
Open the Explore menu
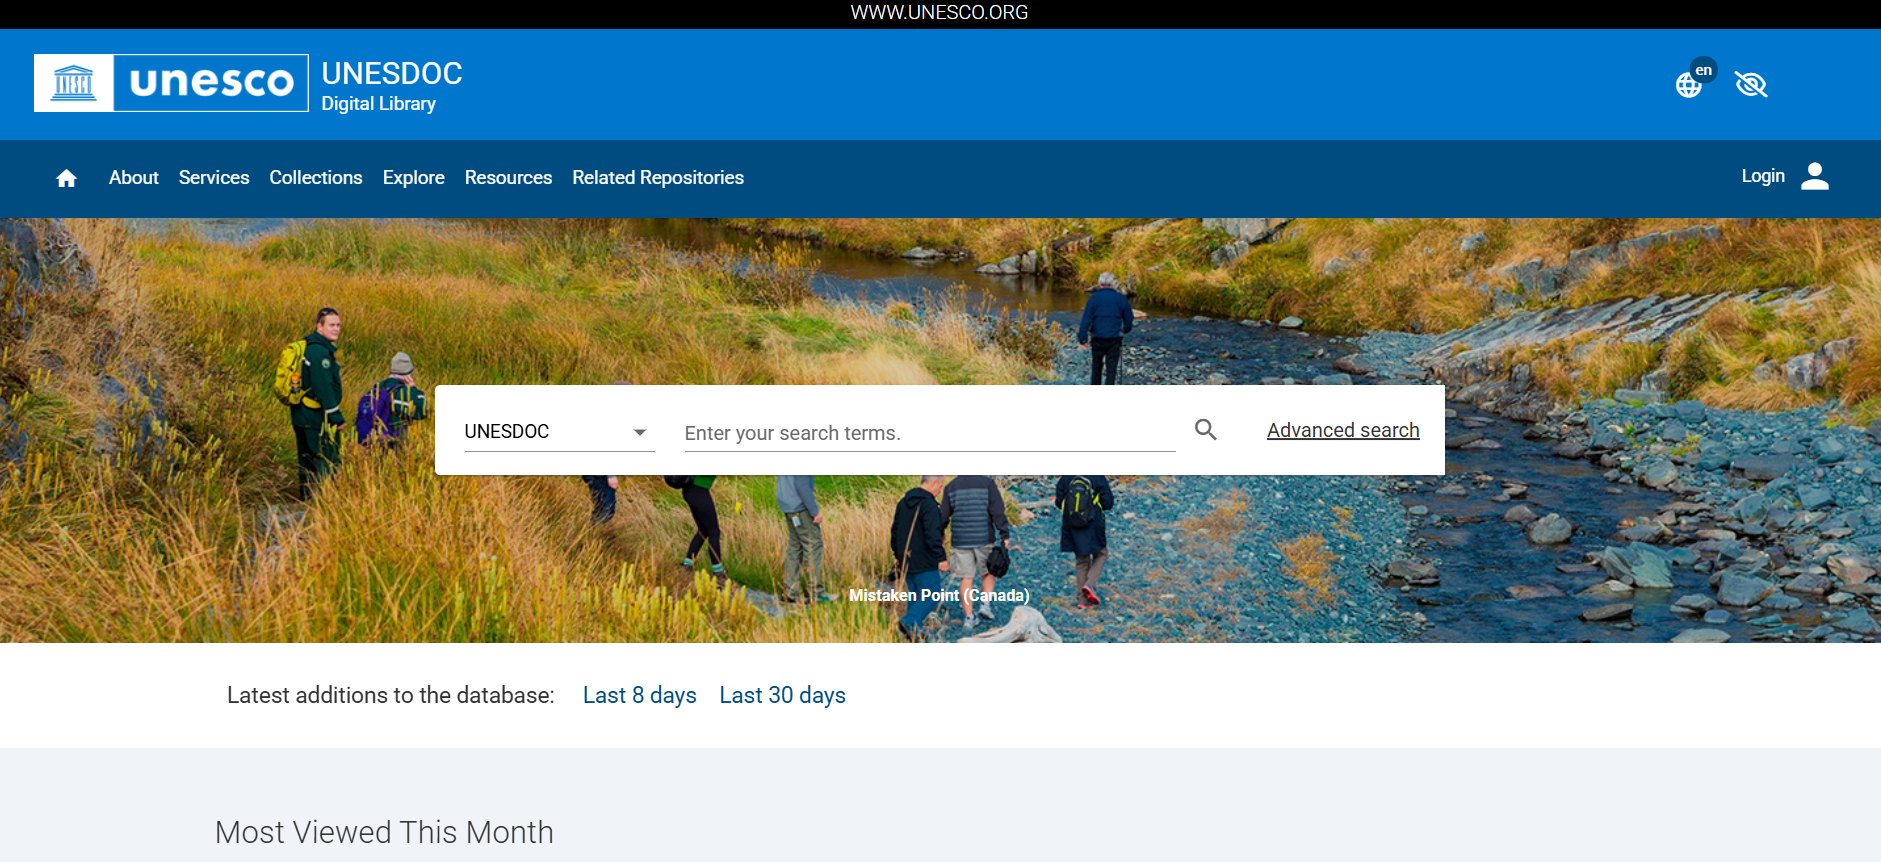pyautogui.click(x=414, y=178)
